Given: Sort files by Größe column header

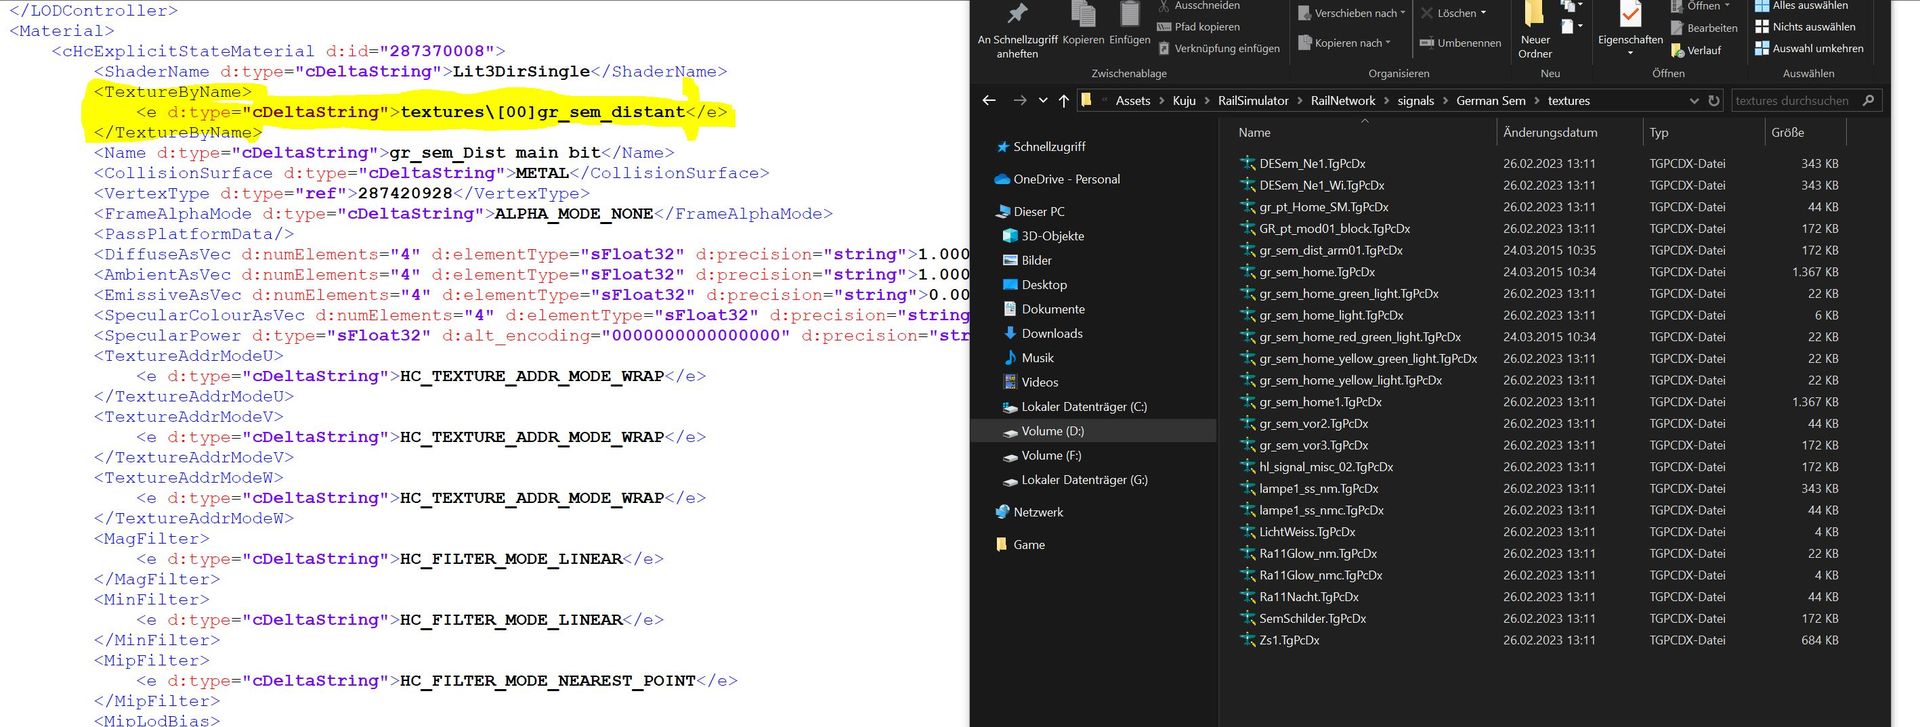Looking at the screenshot, I should [x=1788, y=133].
